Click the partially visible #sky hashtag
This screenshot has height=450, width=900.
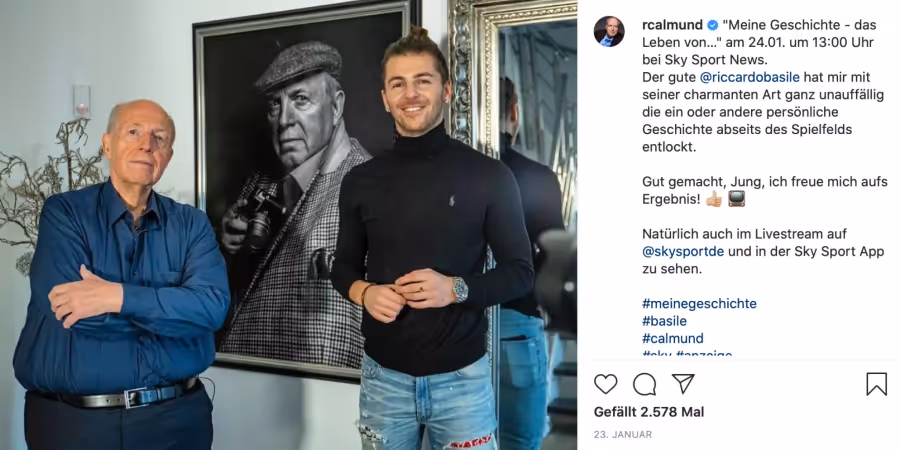click(657, 354)
